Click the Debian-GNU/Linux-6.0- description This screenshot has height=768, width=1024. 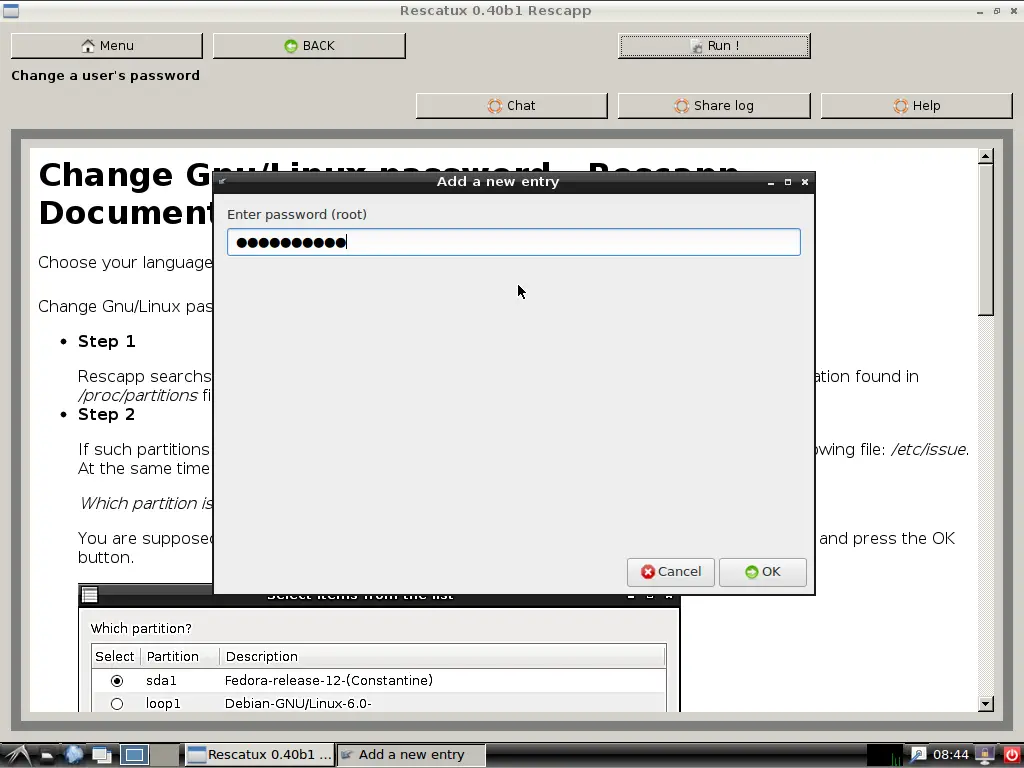(298, 703)
